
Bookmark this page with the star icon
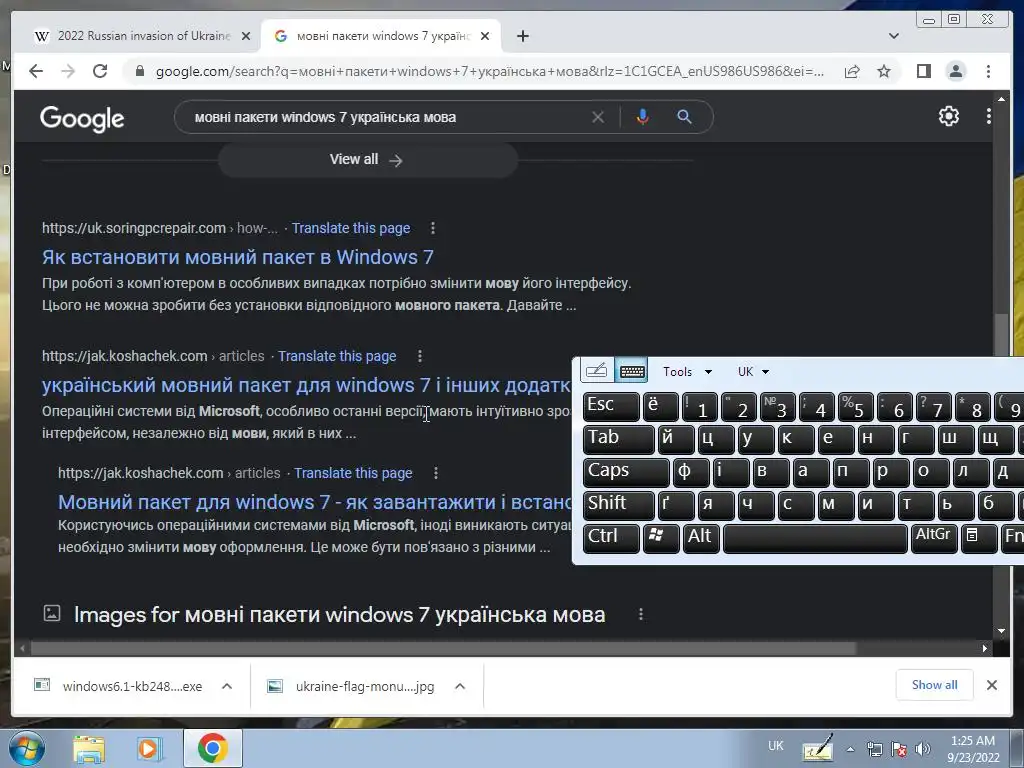click(884, 71)
